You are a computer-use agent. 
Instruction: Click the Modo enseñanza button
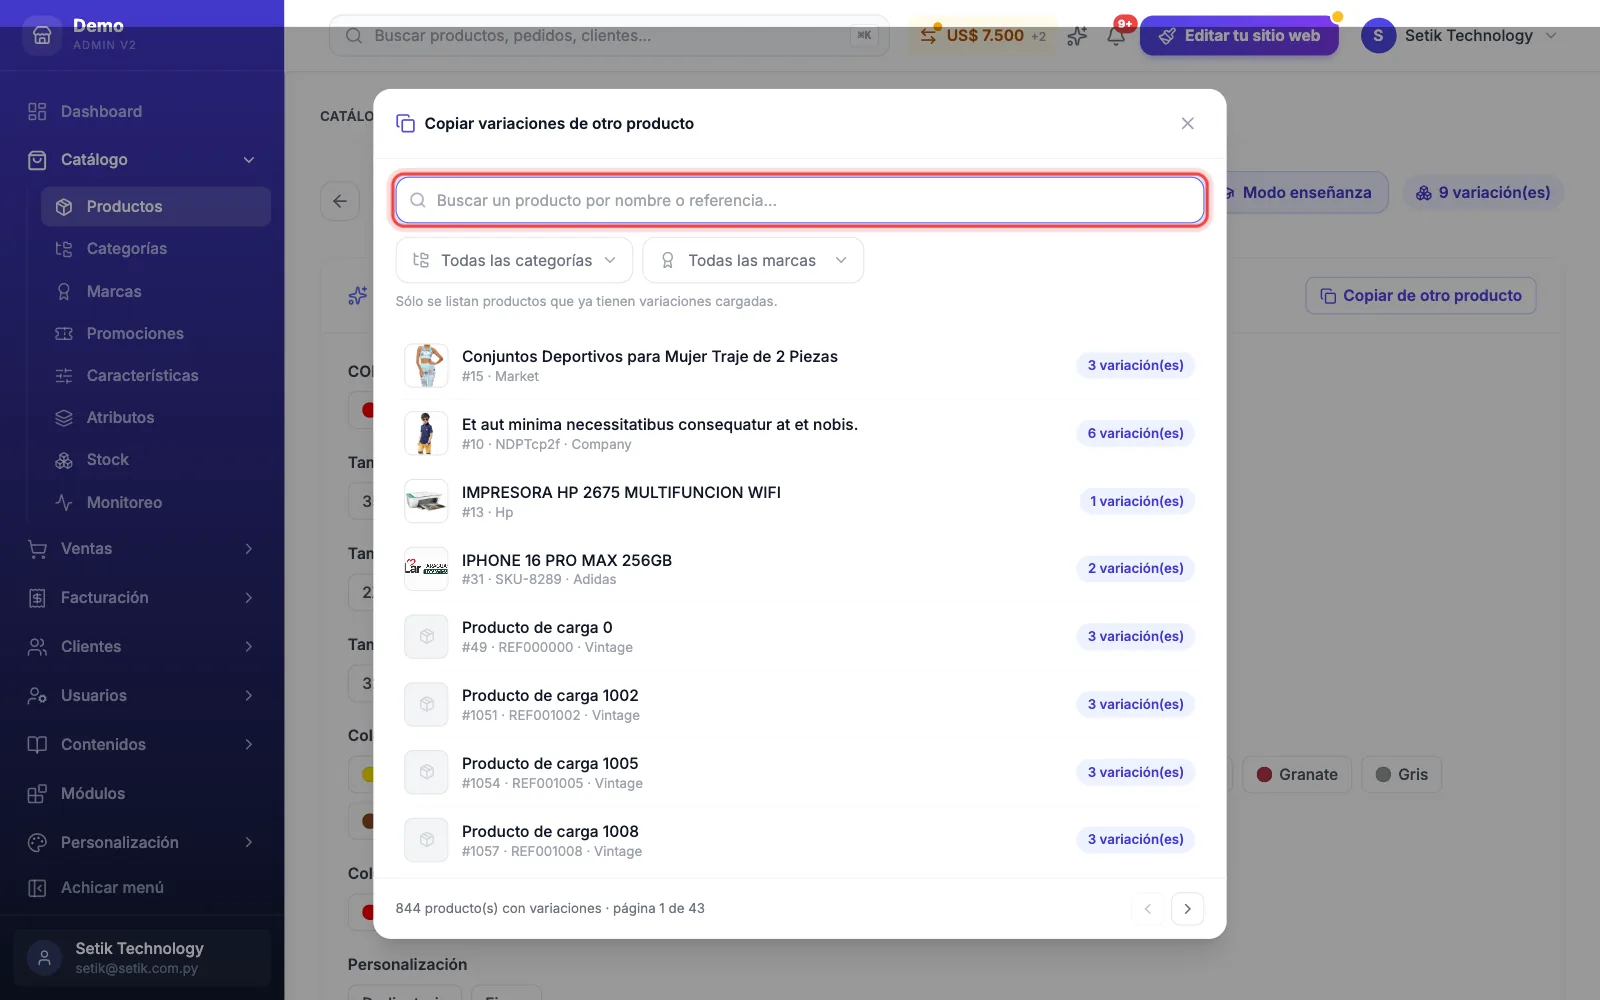click(1305, 193)
